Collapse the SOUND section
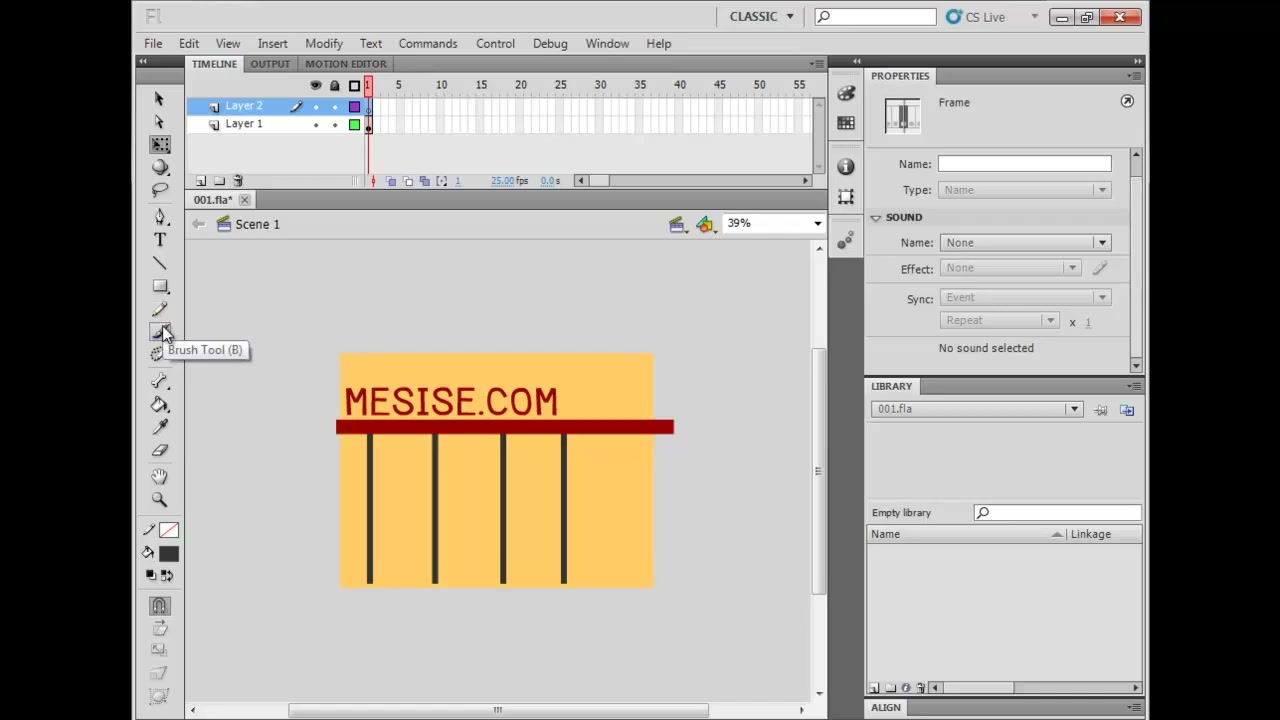Viewport: 1280px width, 720px height. tap(876, 217)
